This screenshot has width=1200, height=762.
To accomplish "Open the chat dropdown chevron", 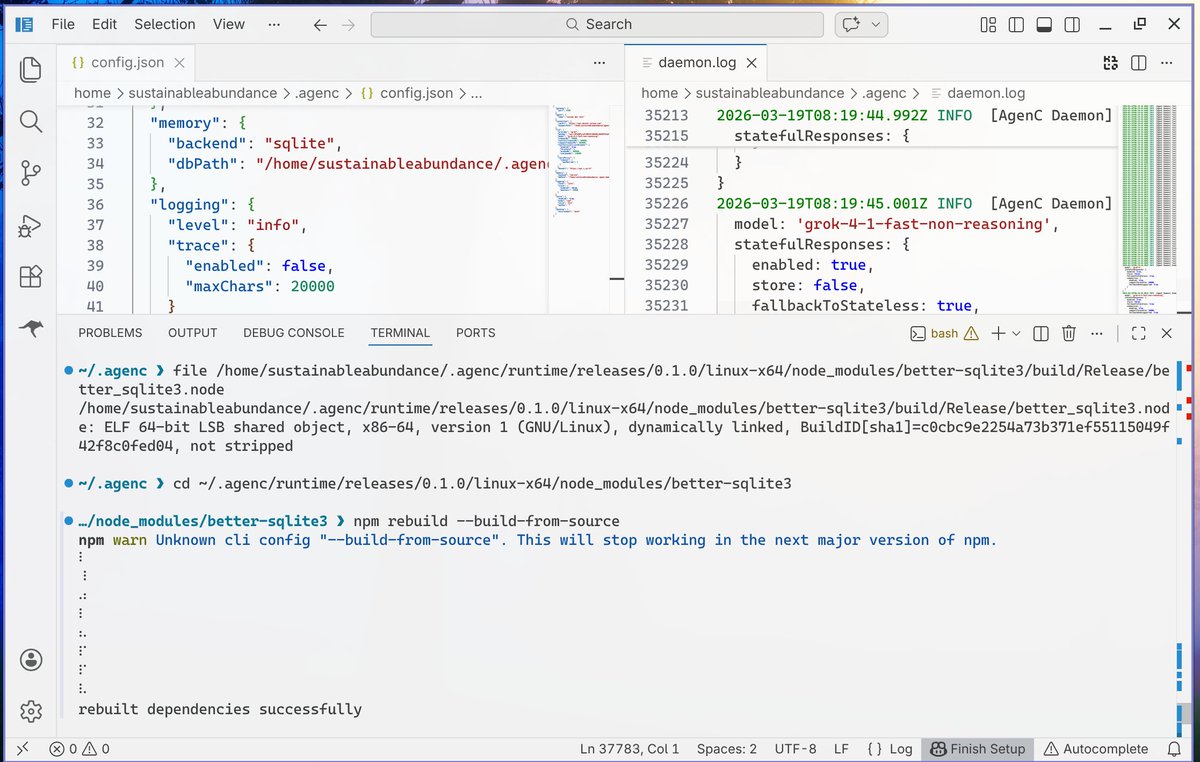I will (876, 25).
